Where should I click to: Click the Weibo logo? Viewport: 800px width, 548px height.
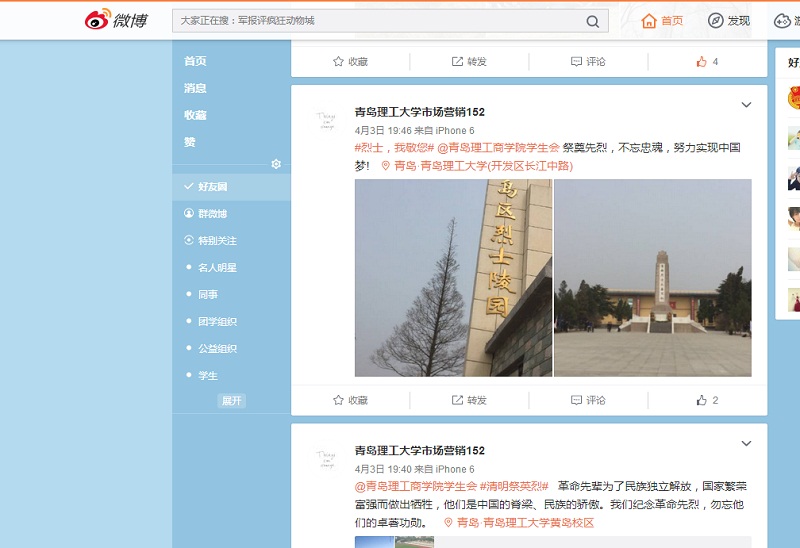(115, 20)
